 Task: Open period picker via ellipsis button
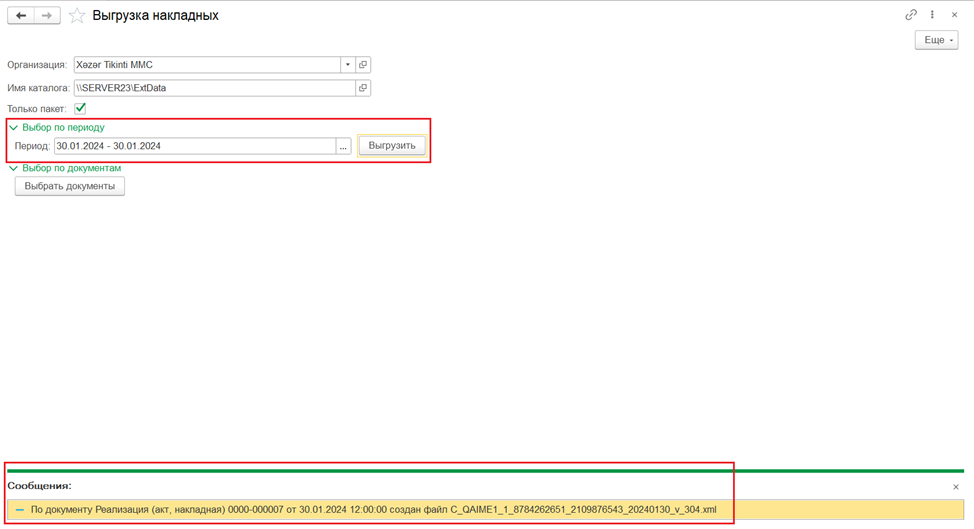coord(343,146)
